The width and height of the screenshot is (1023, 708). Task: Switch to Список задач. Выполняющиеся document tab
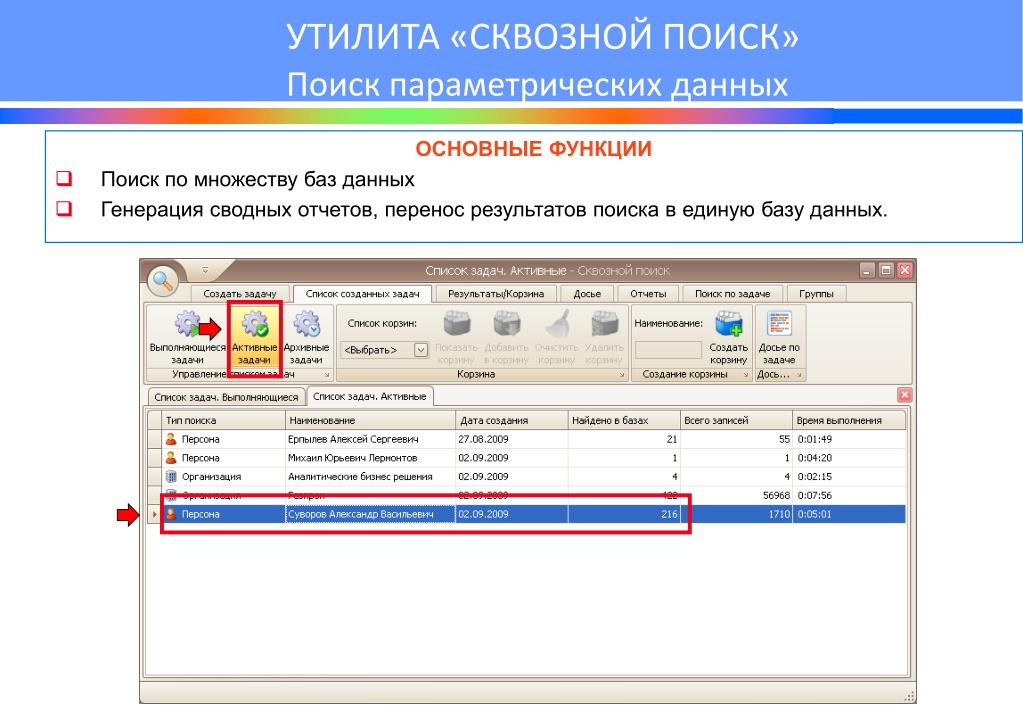[x=226, y=397]
